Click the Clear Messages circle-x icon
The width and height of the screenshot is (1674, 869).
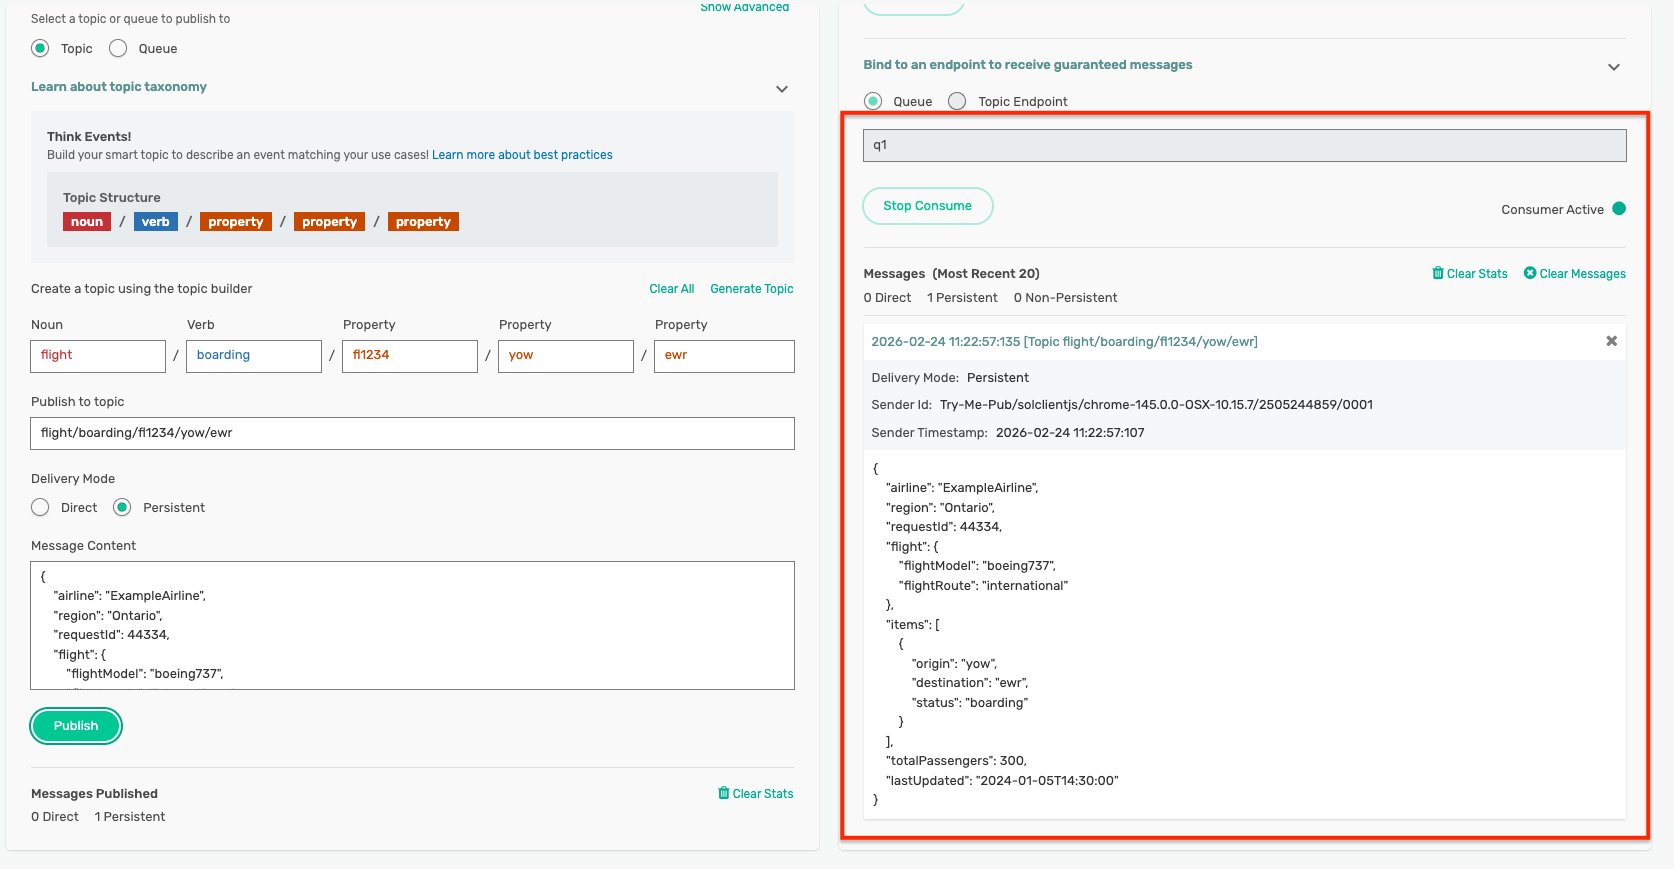pos(1529,273)
